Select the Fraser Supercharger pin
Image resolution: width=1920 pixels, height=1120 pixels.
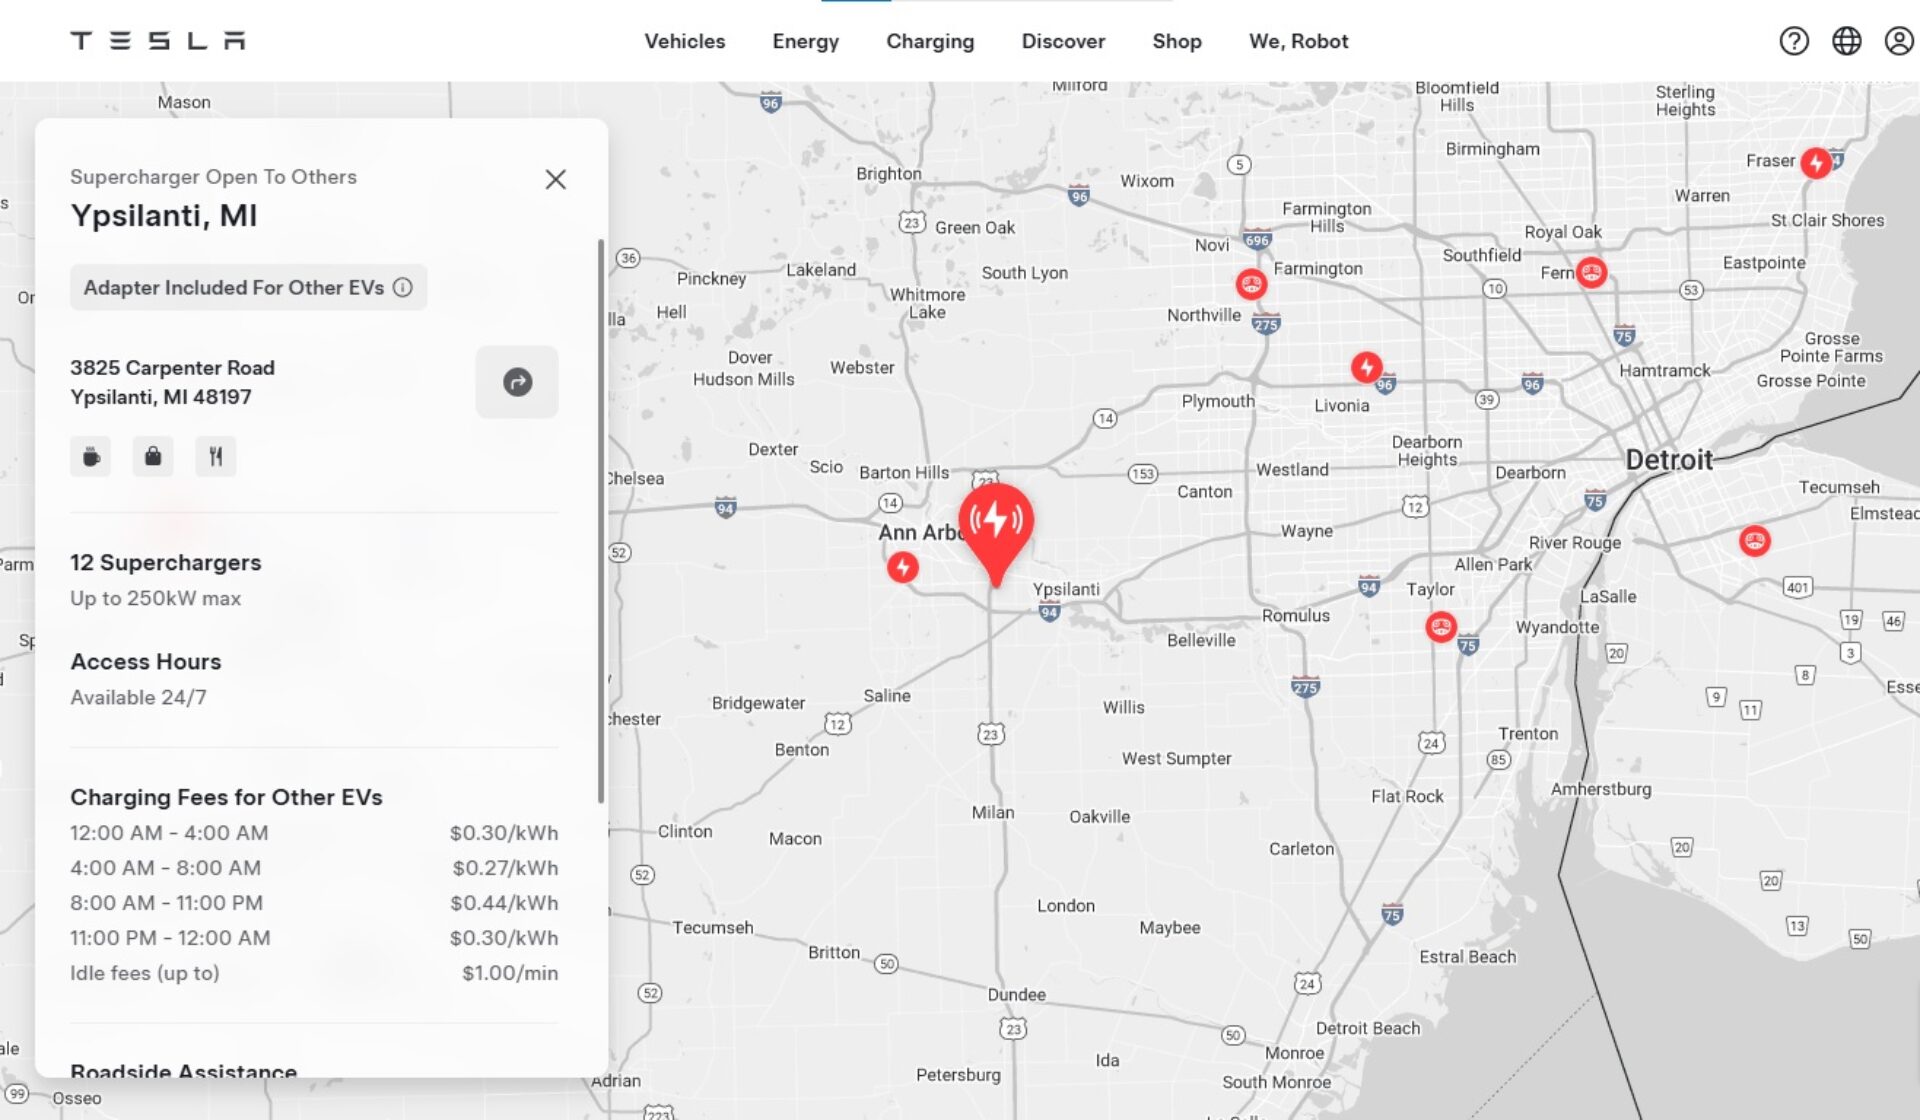pos(1816,163)
